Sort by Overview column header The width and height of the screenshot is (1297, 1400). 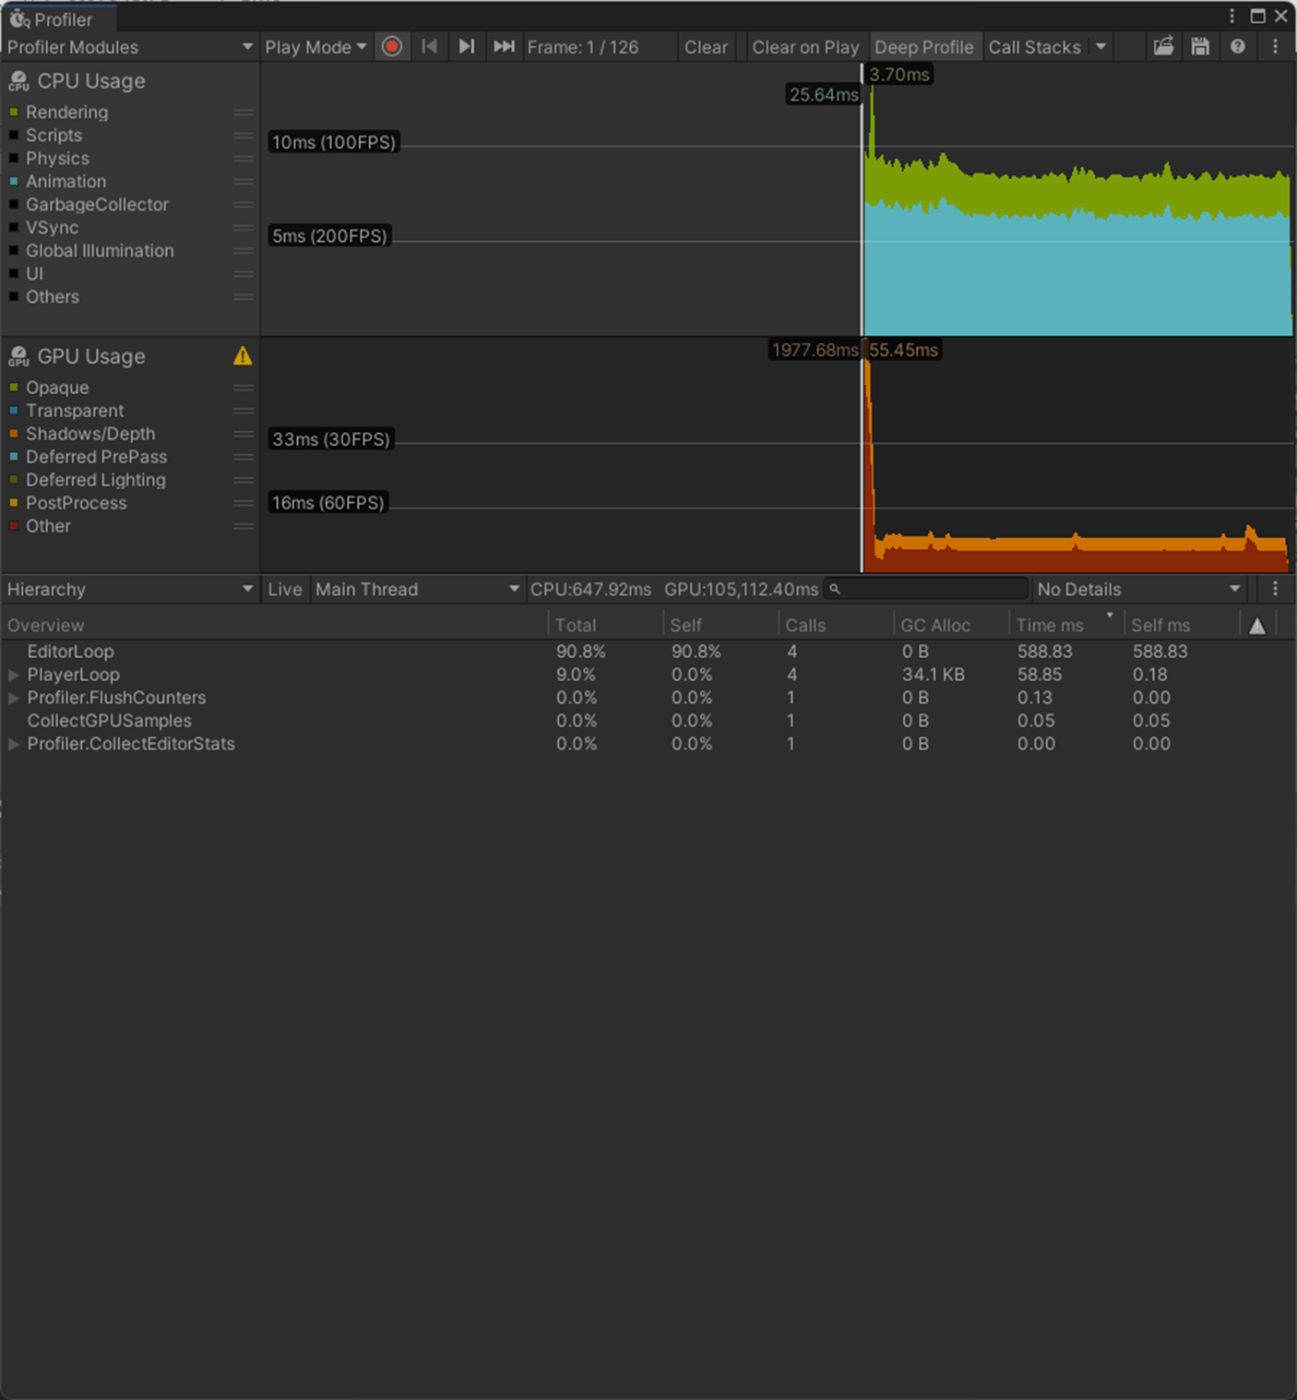point(274,625)
